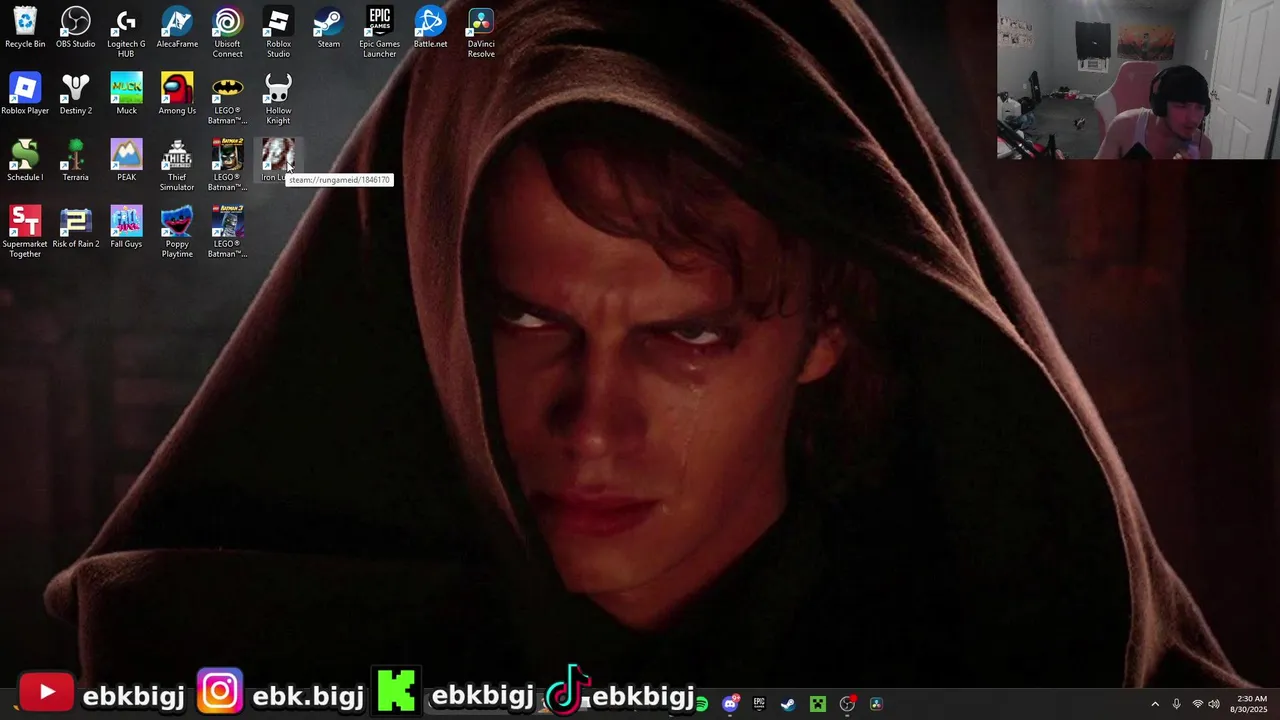
Task: Open Spotify from the taskbar
Action: point(702,704)
